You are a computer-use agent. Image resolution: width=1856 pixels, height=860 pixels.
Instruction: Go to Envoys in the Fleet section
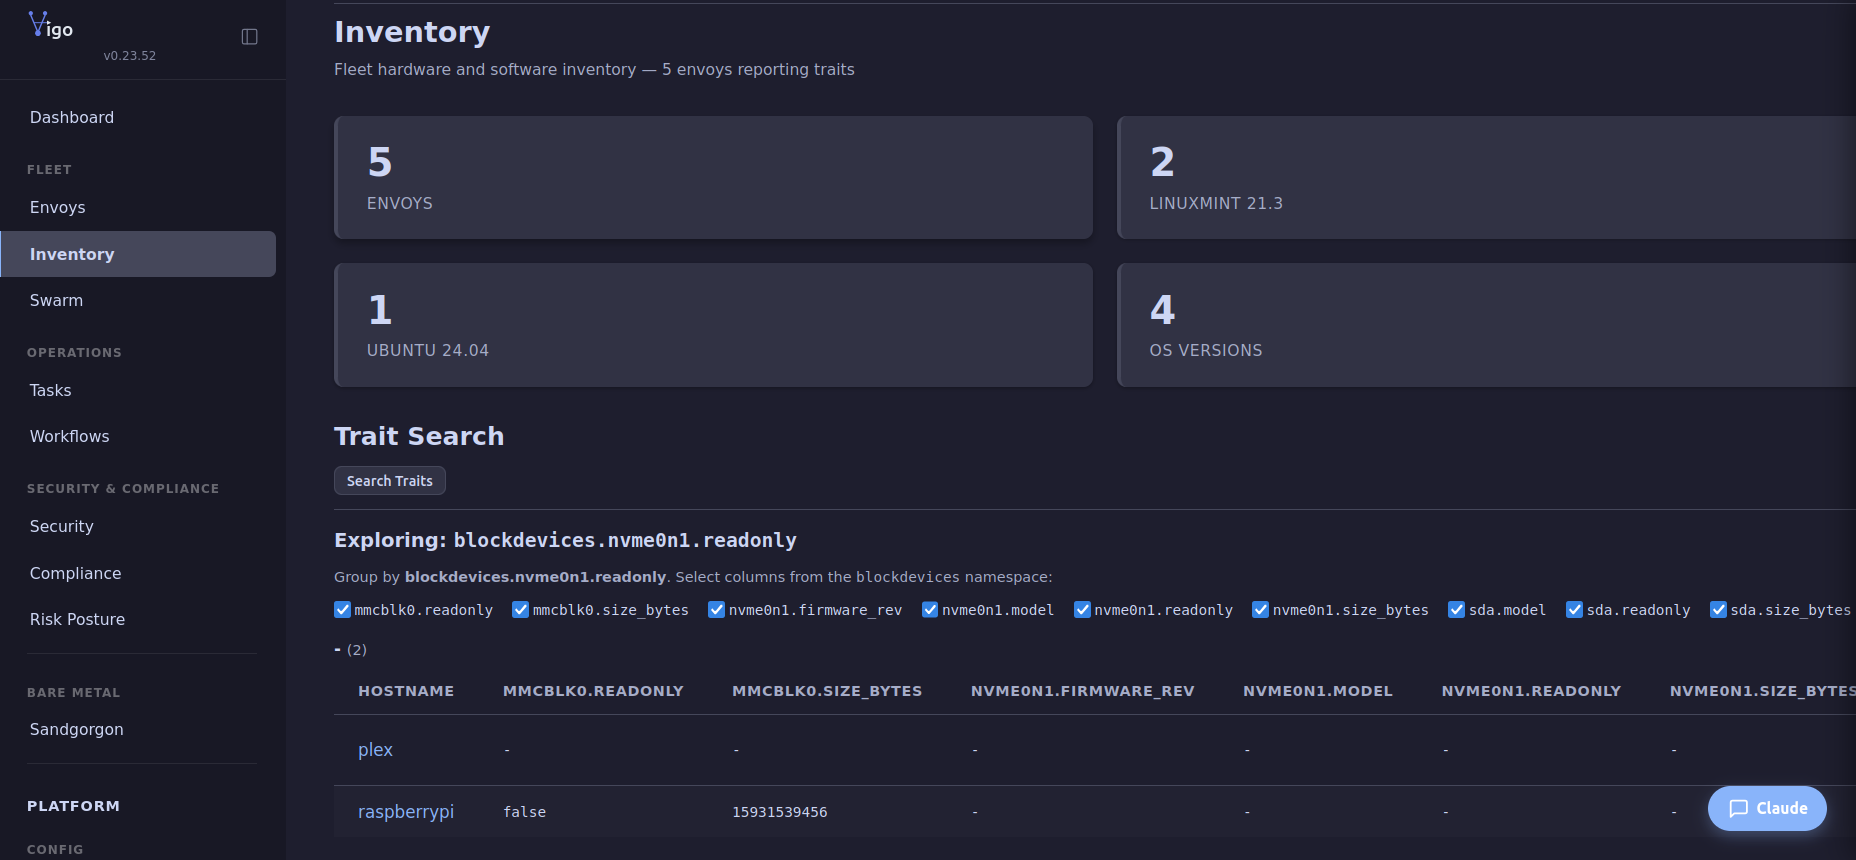(58, 208)
